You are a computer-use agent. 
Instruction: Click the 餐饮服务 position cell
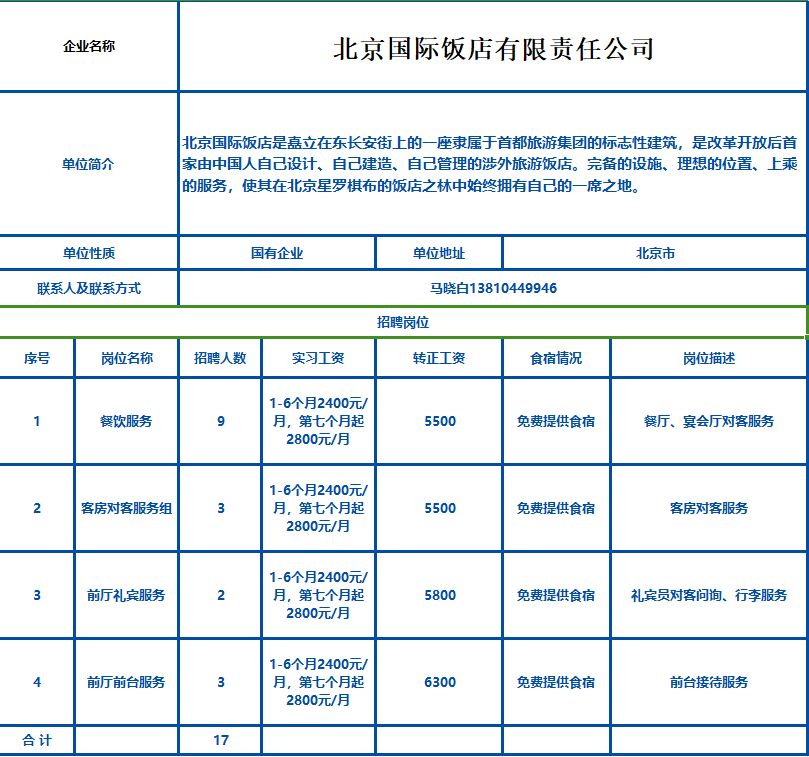coord(127,421)
